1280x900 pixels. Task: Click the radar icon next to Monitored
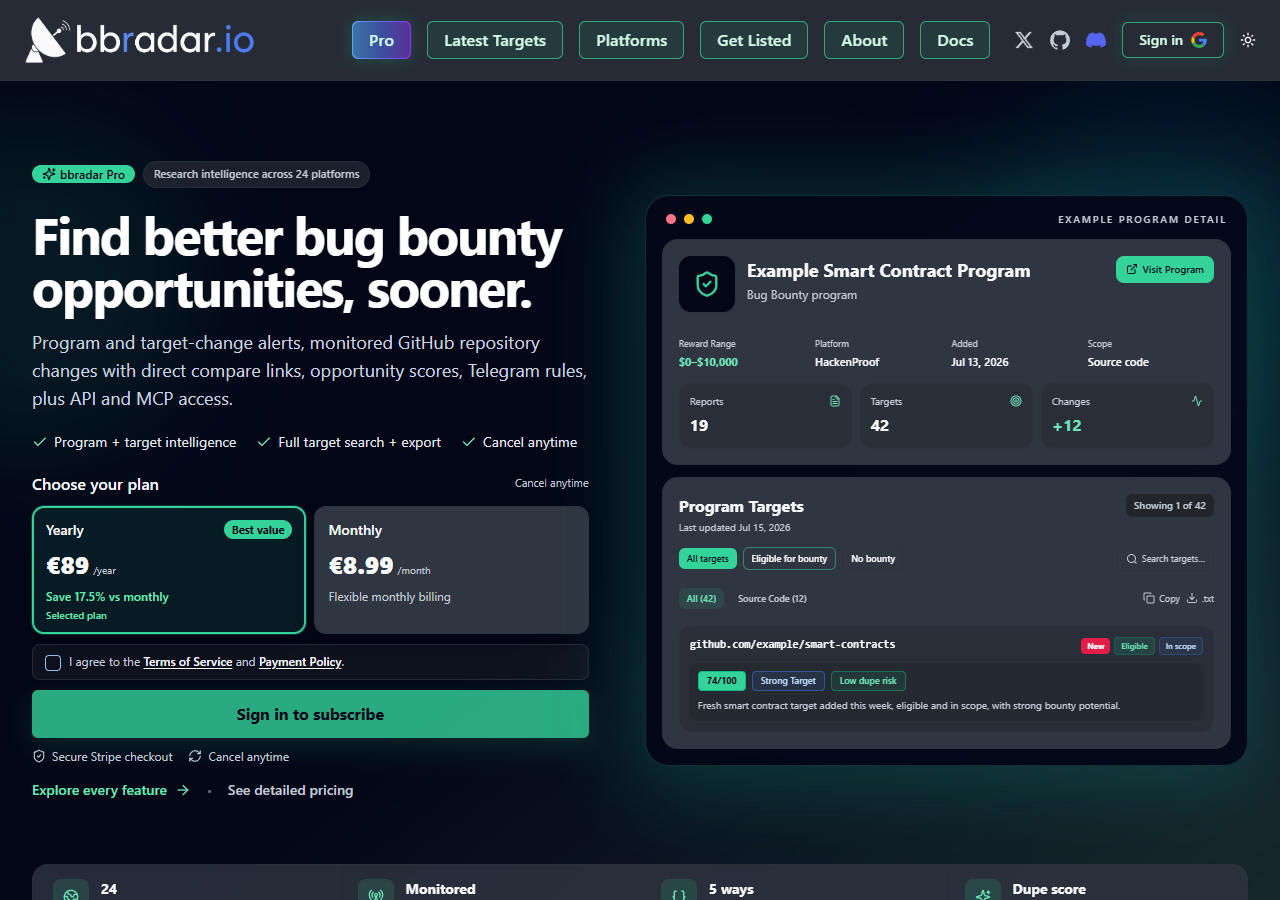click(x=376, y=893)
